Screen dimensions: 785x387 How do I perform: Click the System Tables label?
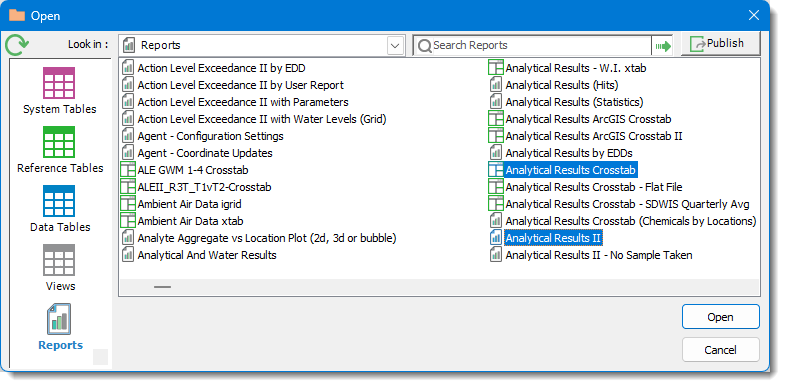click(60, 109)
